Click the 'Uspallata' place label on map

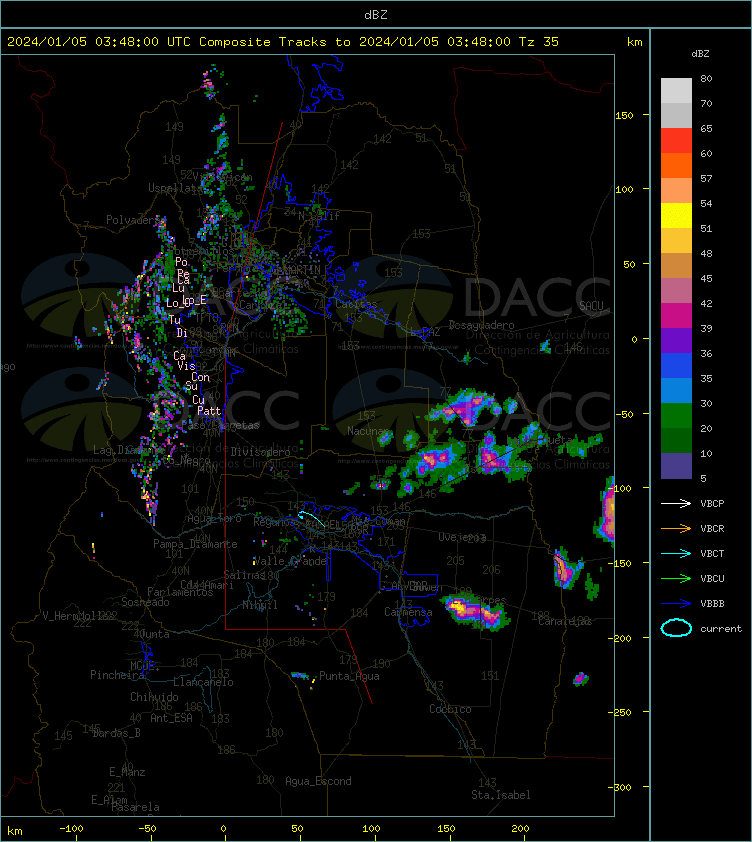173,188
